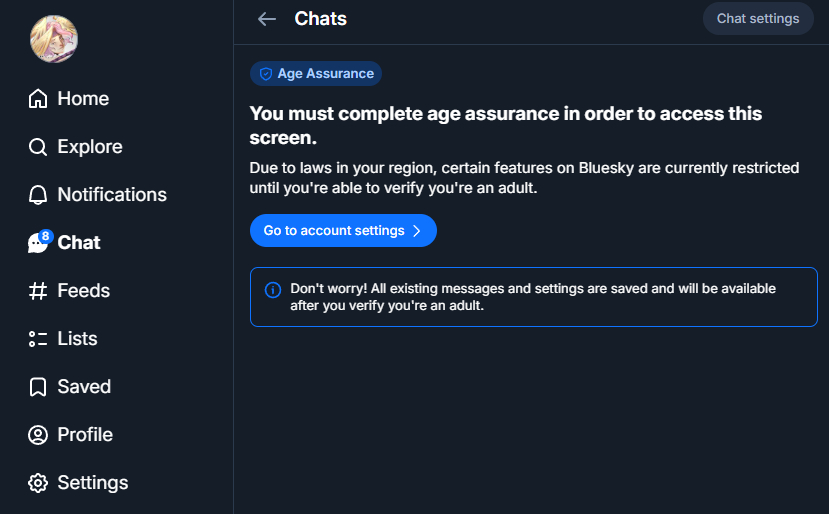
Task: Click the Home house icon
Action: (38, 99)
